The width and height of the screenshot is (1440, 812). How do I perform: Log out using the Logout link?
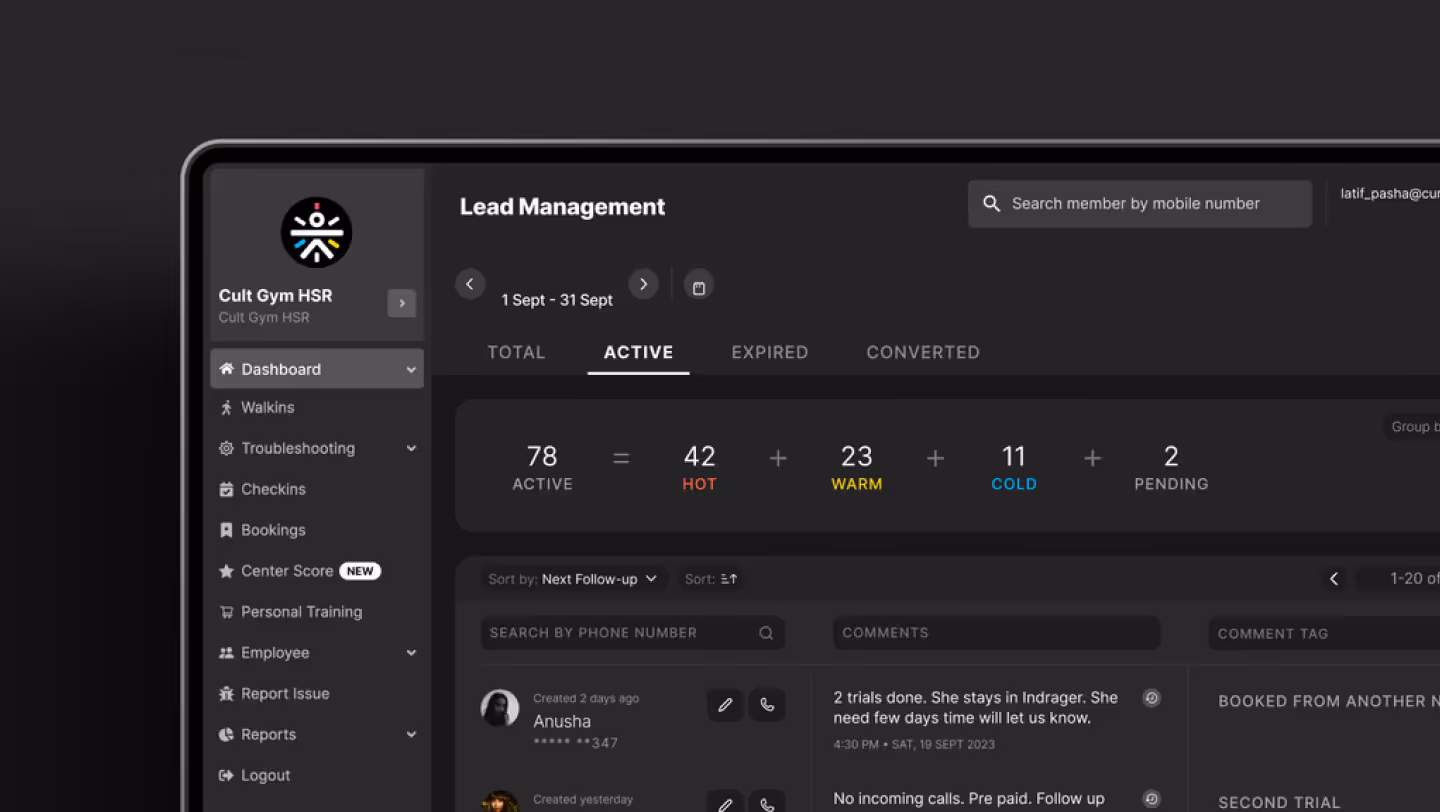265,775
